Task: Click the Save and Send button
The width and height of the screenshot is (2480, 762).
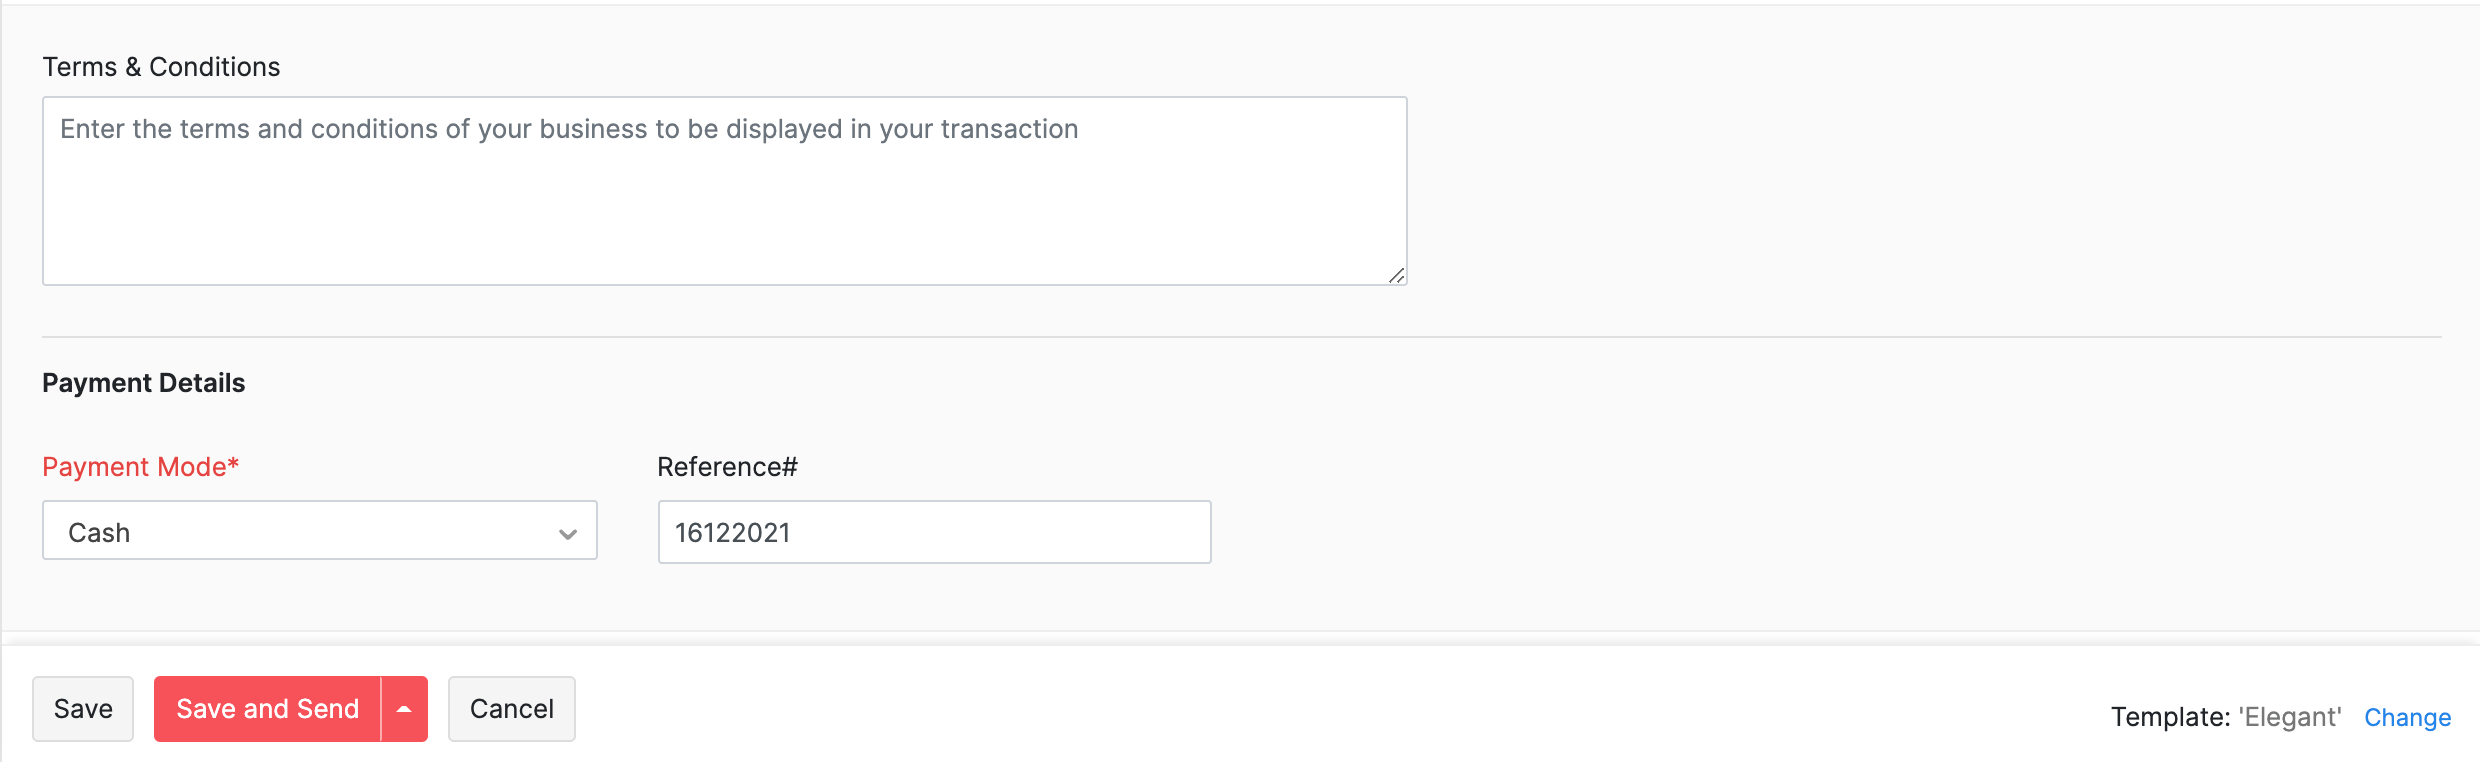Action: point(267,708)
